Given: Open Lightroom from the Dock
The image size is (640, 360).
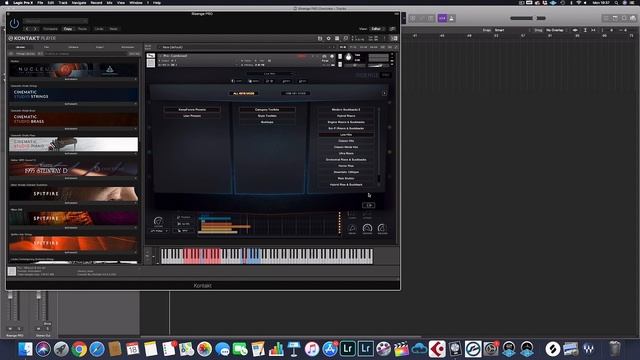Looking at the screenshot, I should tap(348, 349).
